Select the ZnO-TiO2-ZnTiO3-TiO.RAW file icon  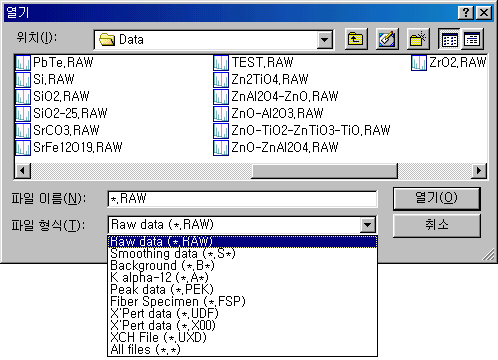click(221, 130)
